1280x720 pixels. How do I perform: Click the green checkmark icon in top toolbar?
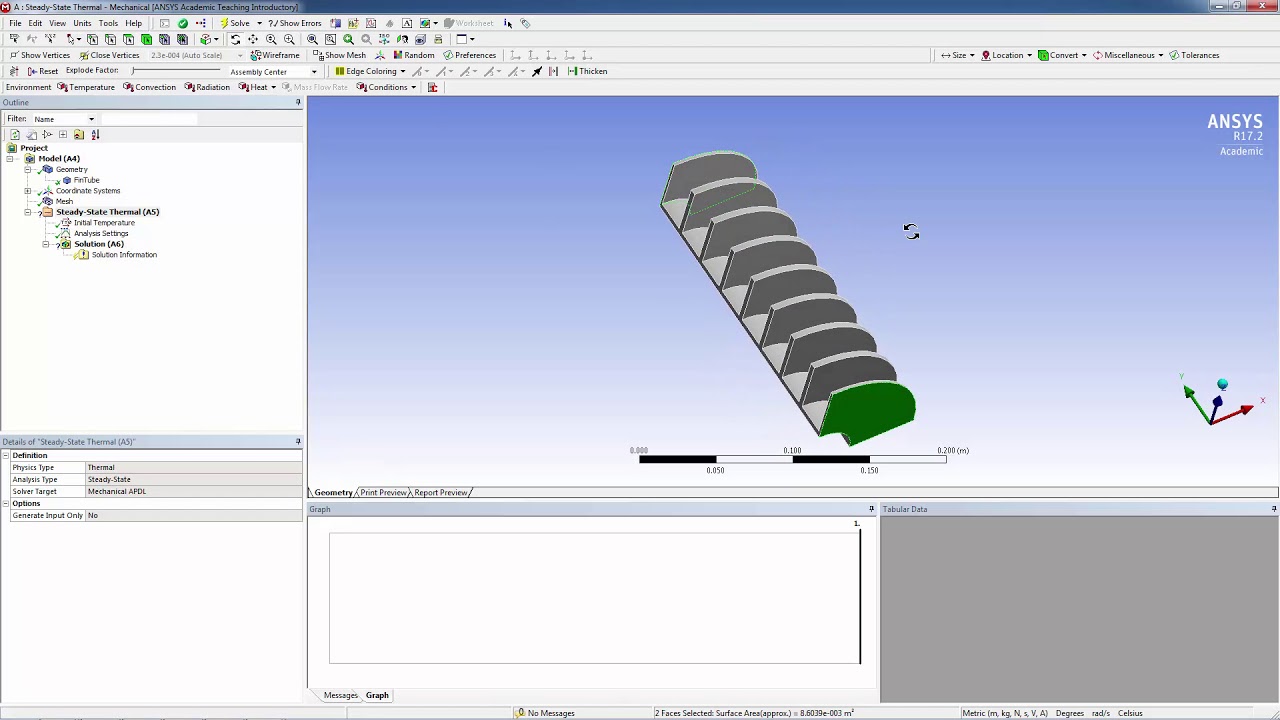(182, 23)
